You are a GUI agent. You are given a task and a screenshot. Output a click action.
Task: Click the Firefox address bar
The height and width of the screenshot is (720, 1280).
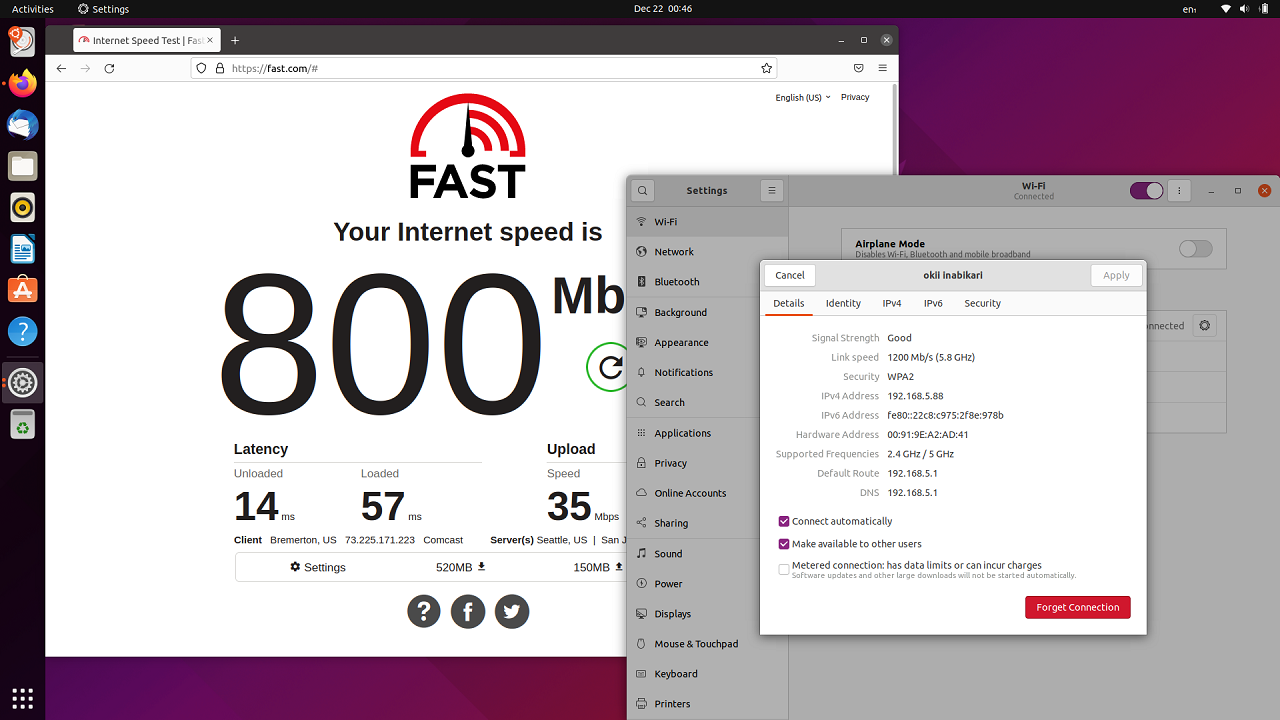point(483,68)
